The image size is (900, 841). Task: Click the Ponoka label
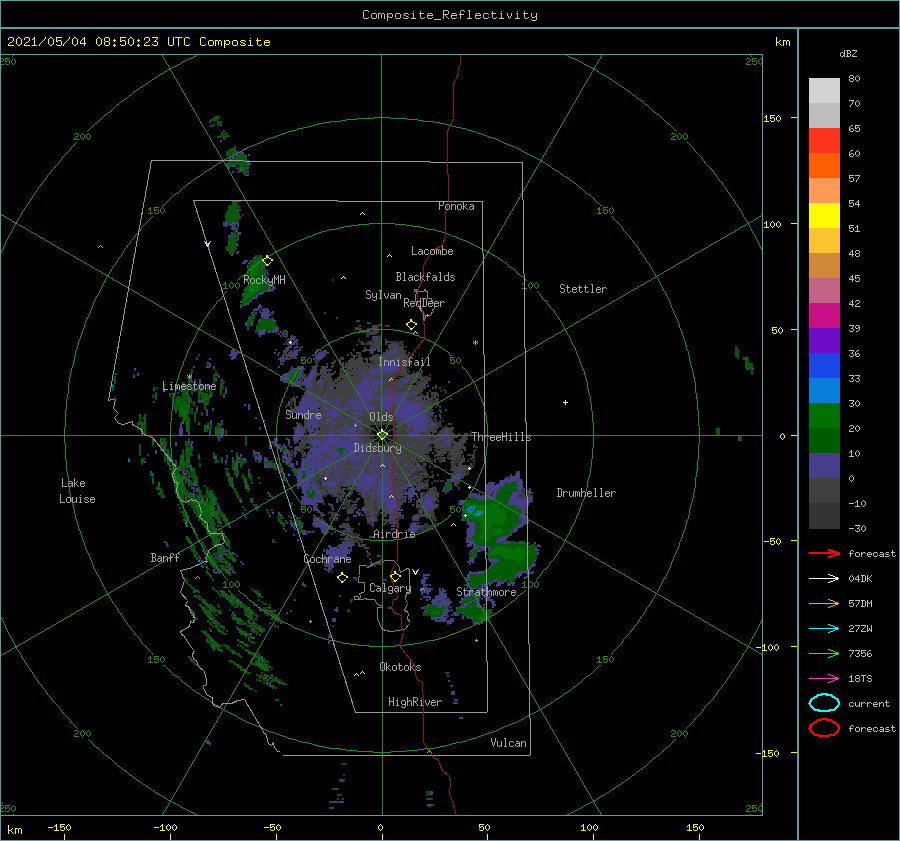coord(456,206)
